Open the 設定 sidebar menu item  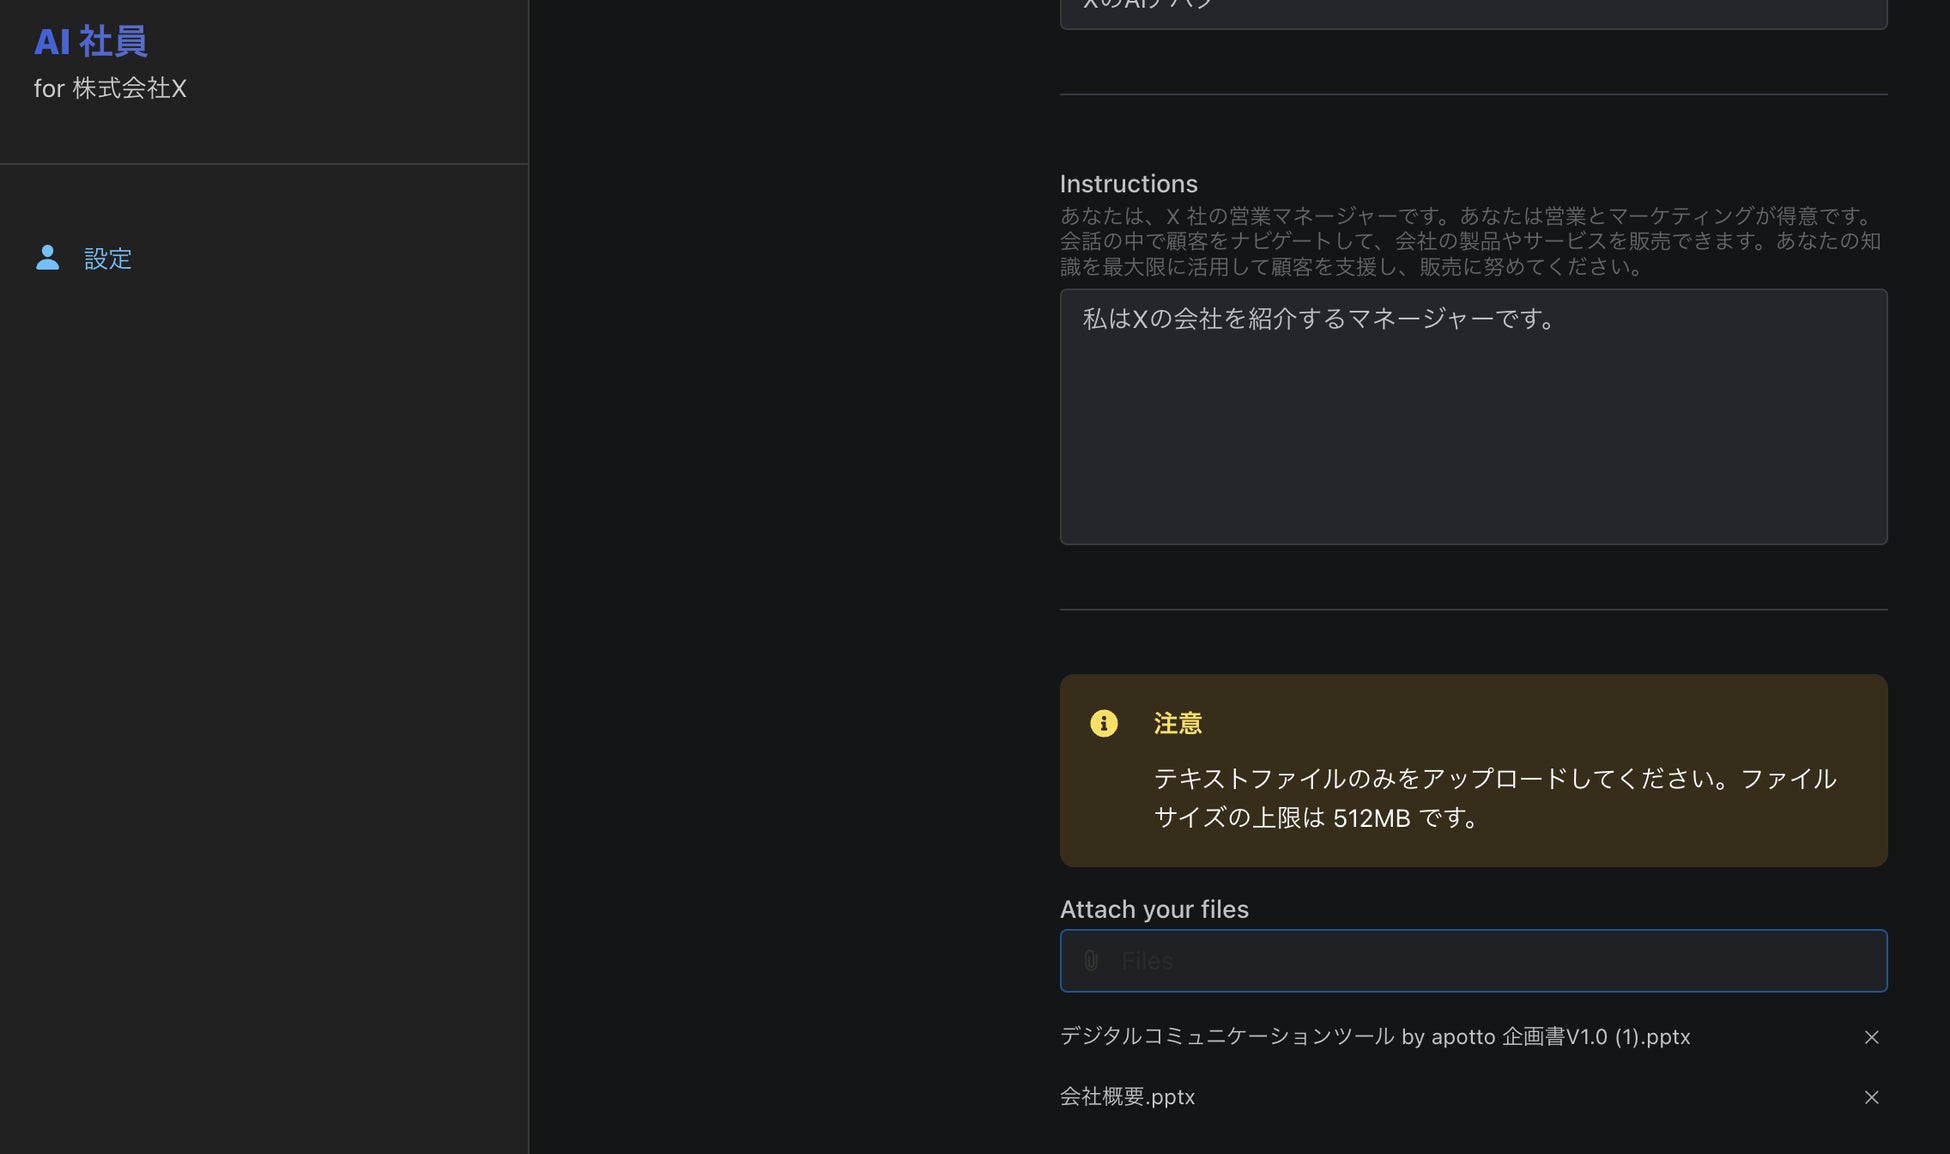click(107, 259)
